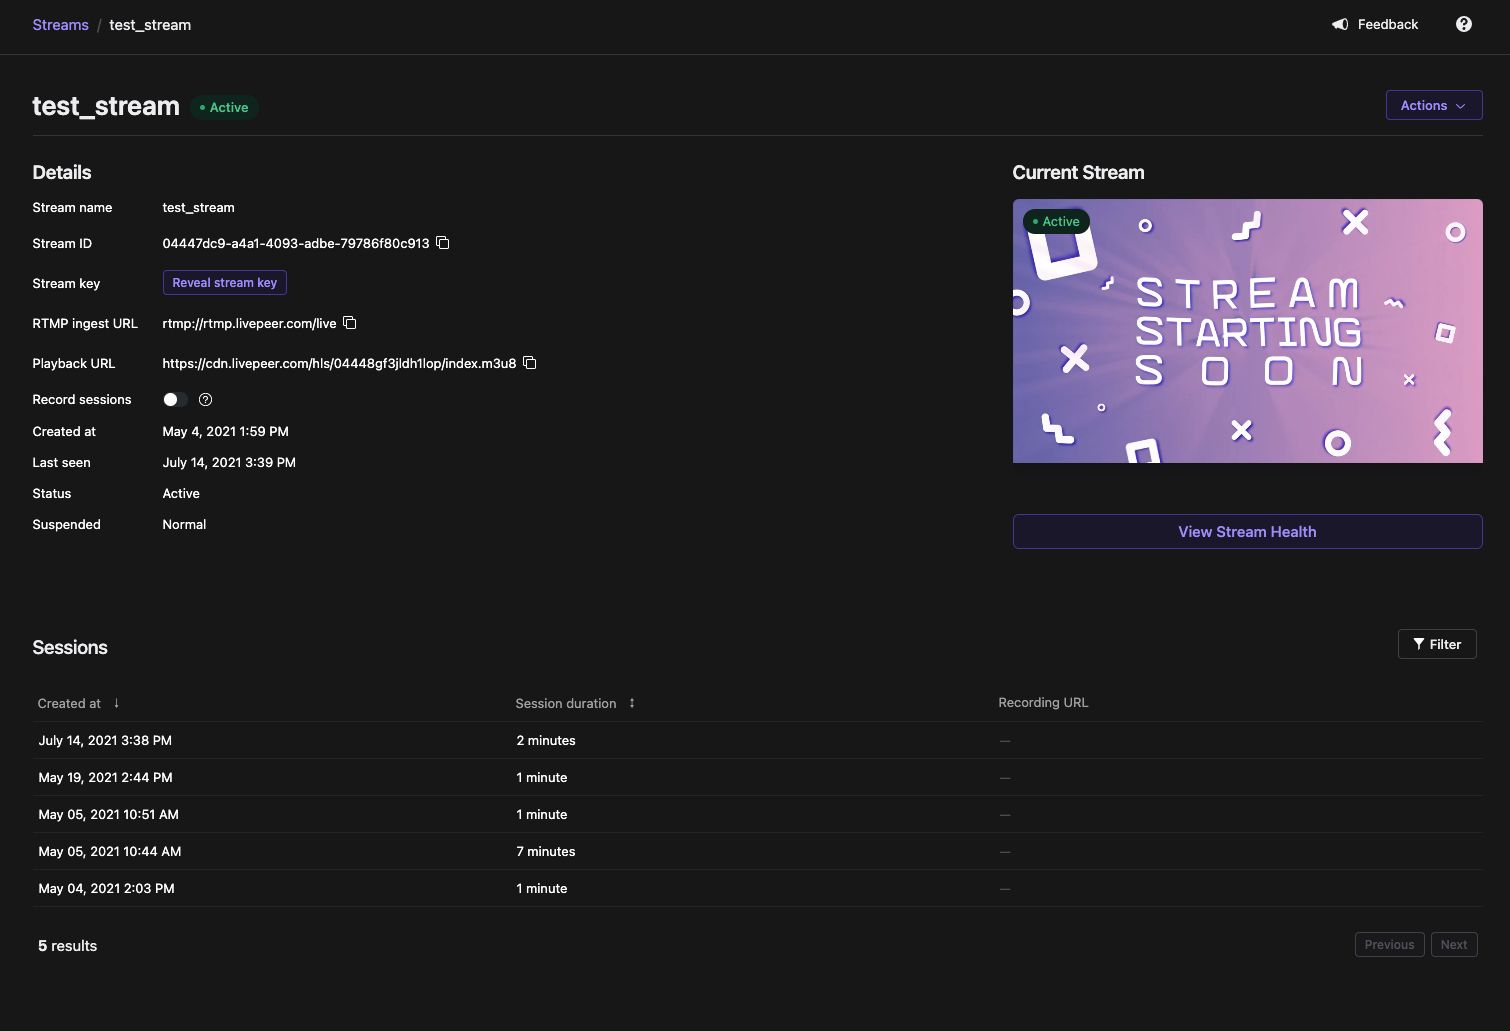Click the Suspended status value Normal
Viewport: 1510px width, 1031px height.
pos(184,524)
